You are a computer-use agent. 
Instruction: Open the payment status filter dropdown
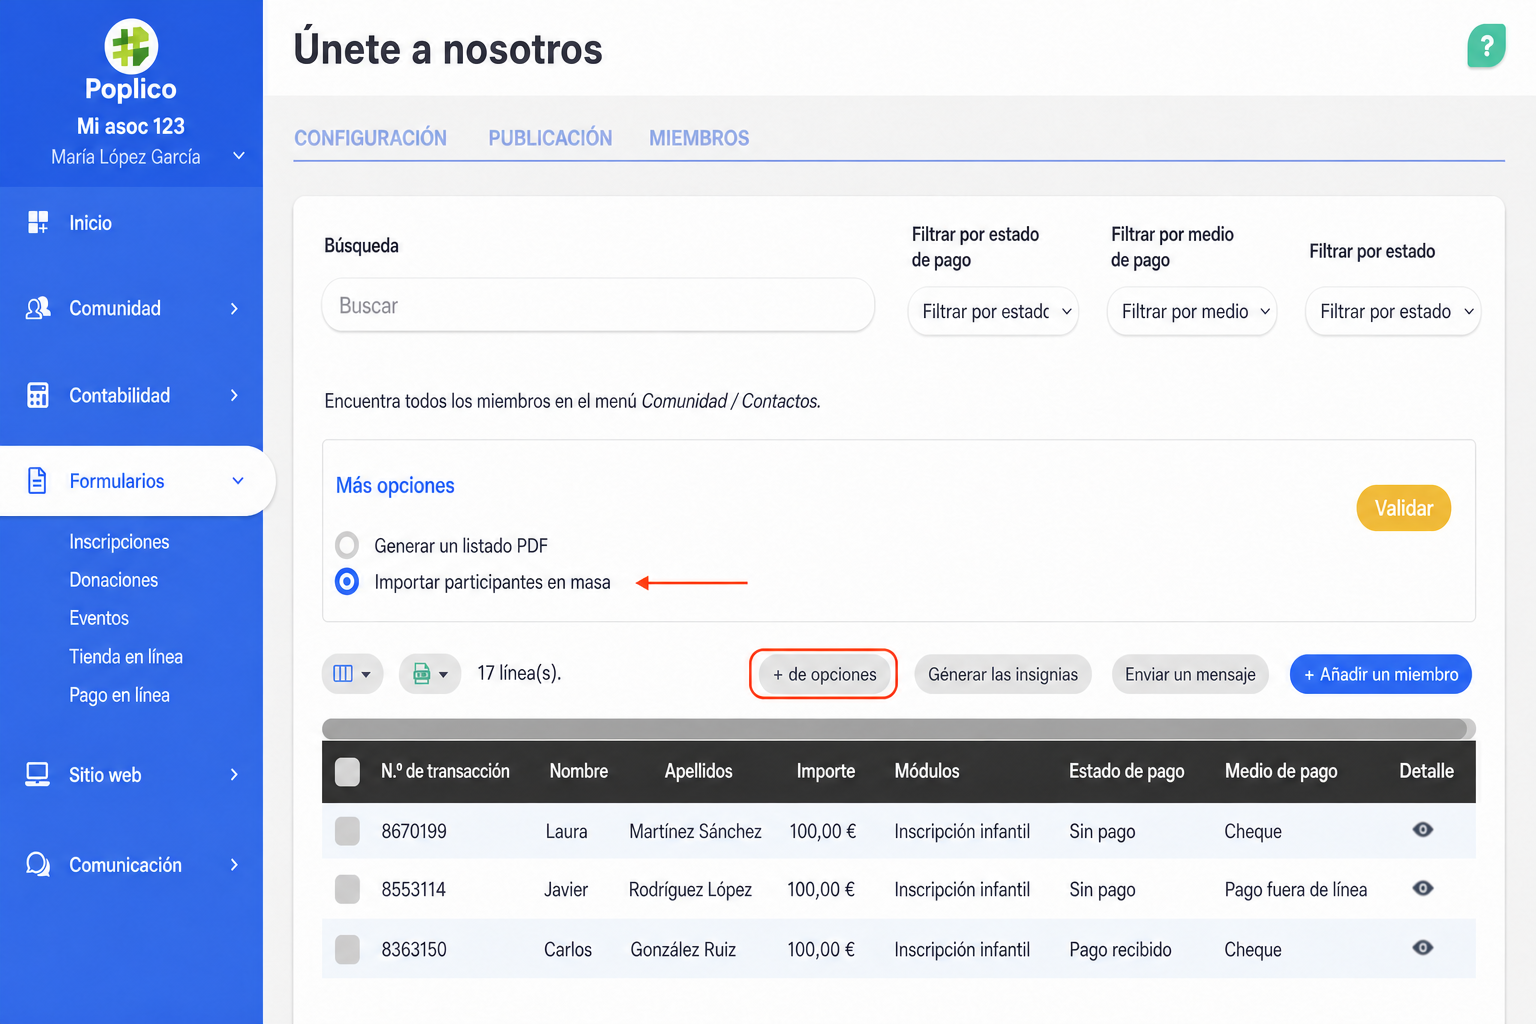993,311
